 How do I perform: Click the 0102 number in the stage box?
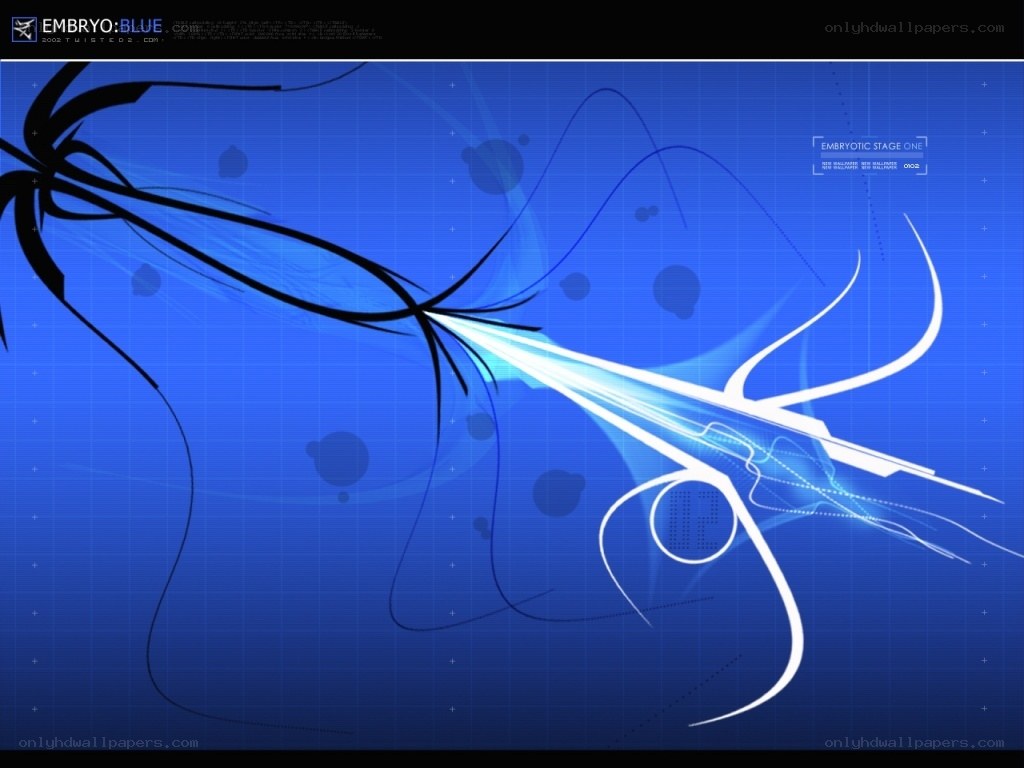point(912,166)
